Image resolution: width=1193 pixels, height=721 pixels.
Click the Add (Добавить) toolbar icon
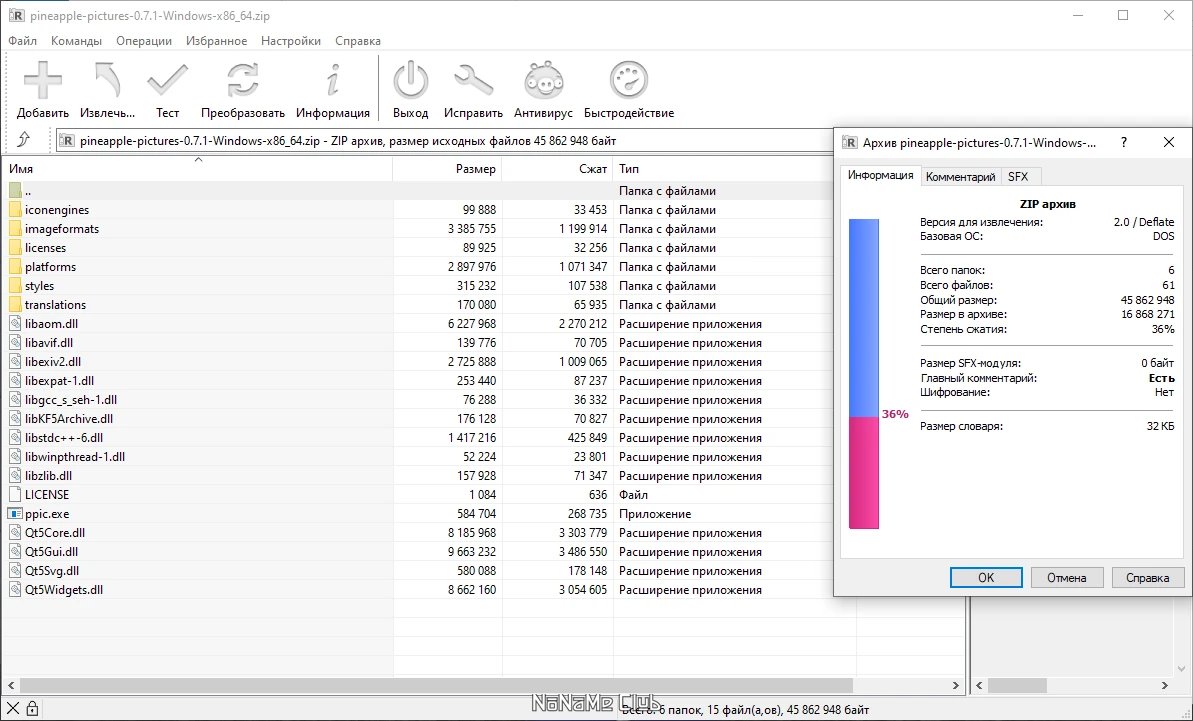42,80
